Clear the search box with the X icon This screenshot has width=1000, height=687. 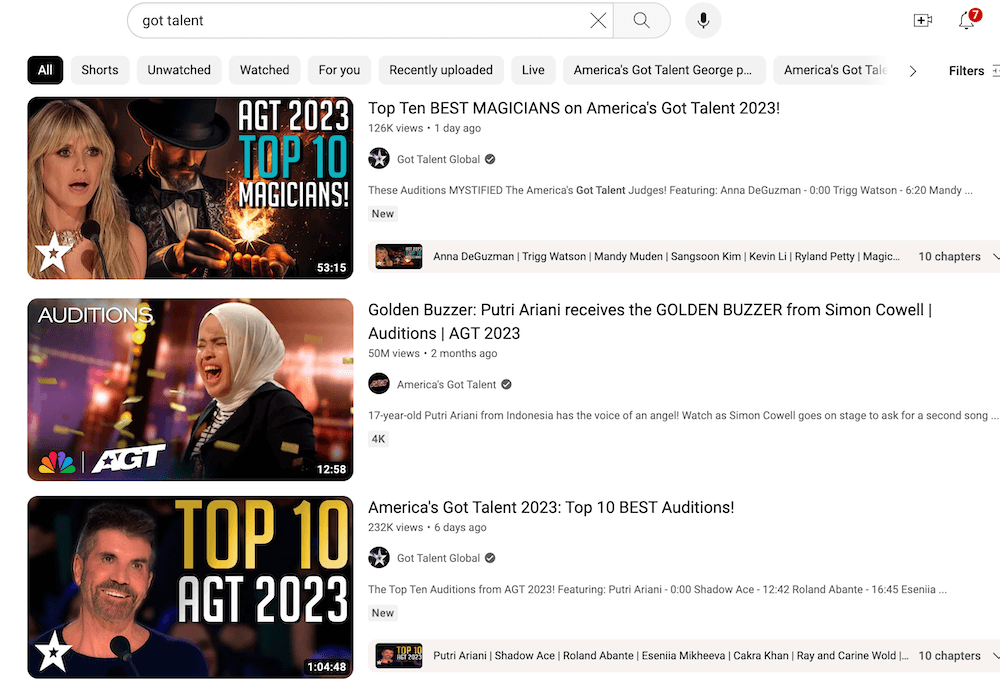point(598,20)
